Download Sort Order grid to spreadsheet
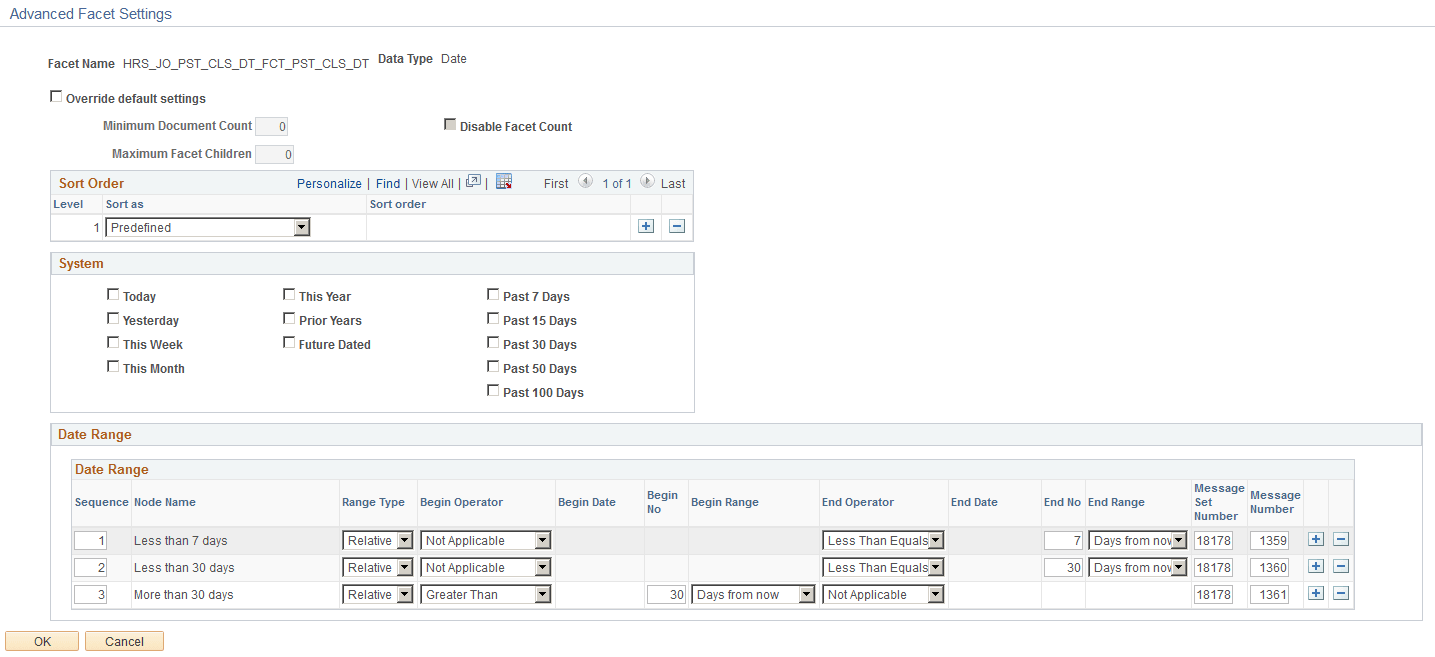The width and height of the screenshot is (1435, 657). tap(503, 182)
